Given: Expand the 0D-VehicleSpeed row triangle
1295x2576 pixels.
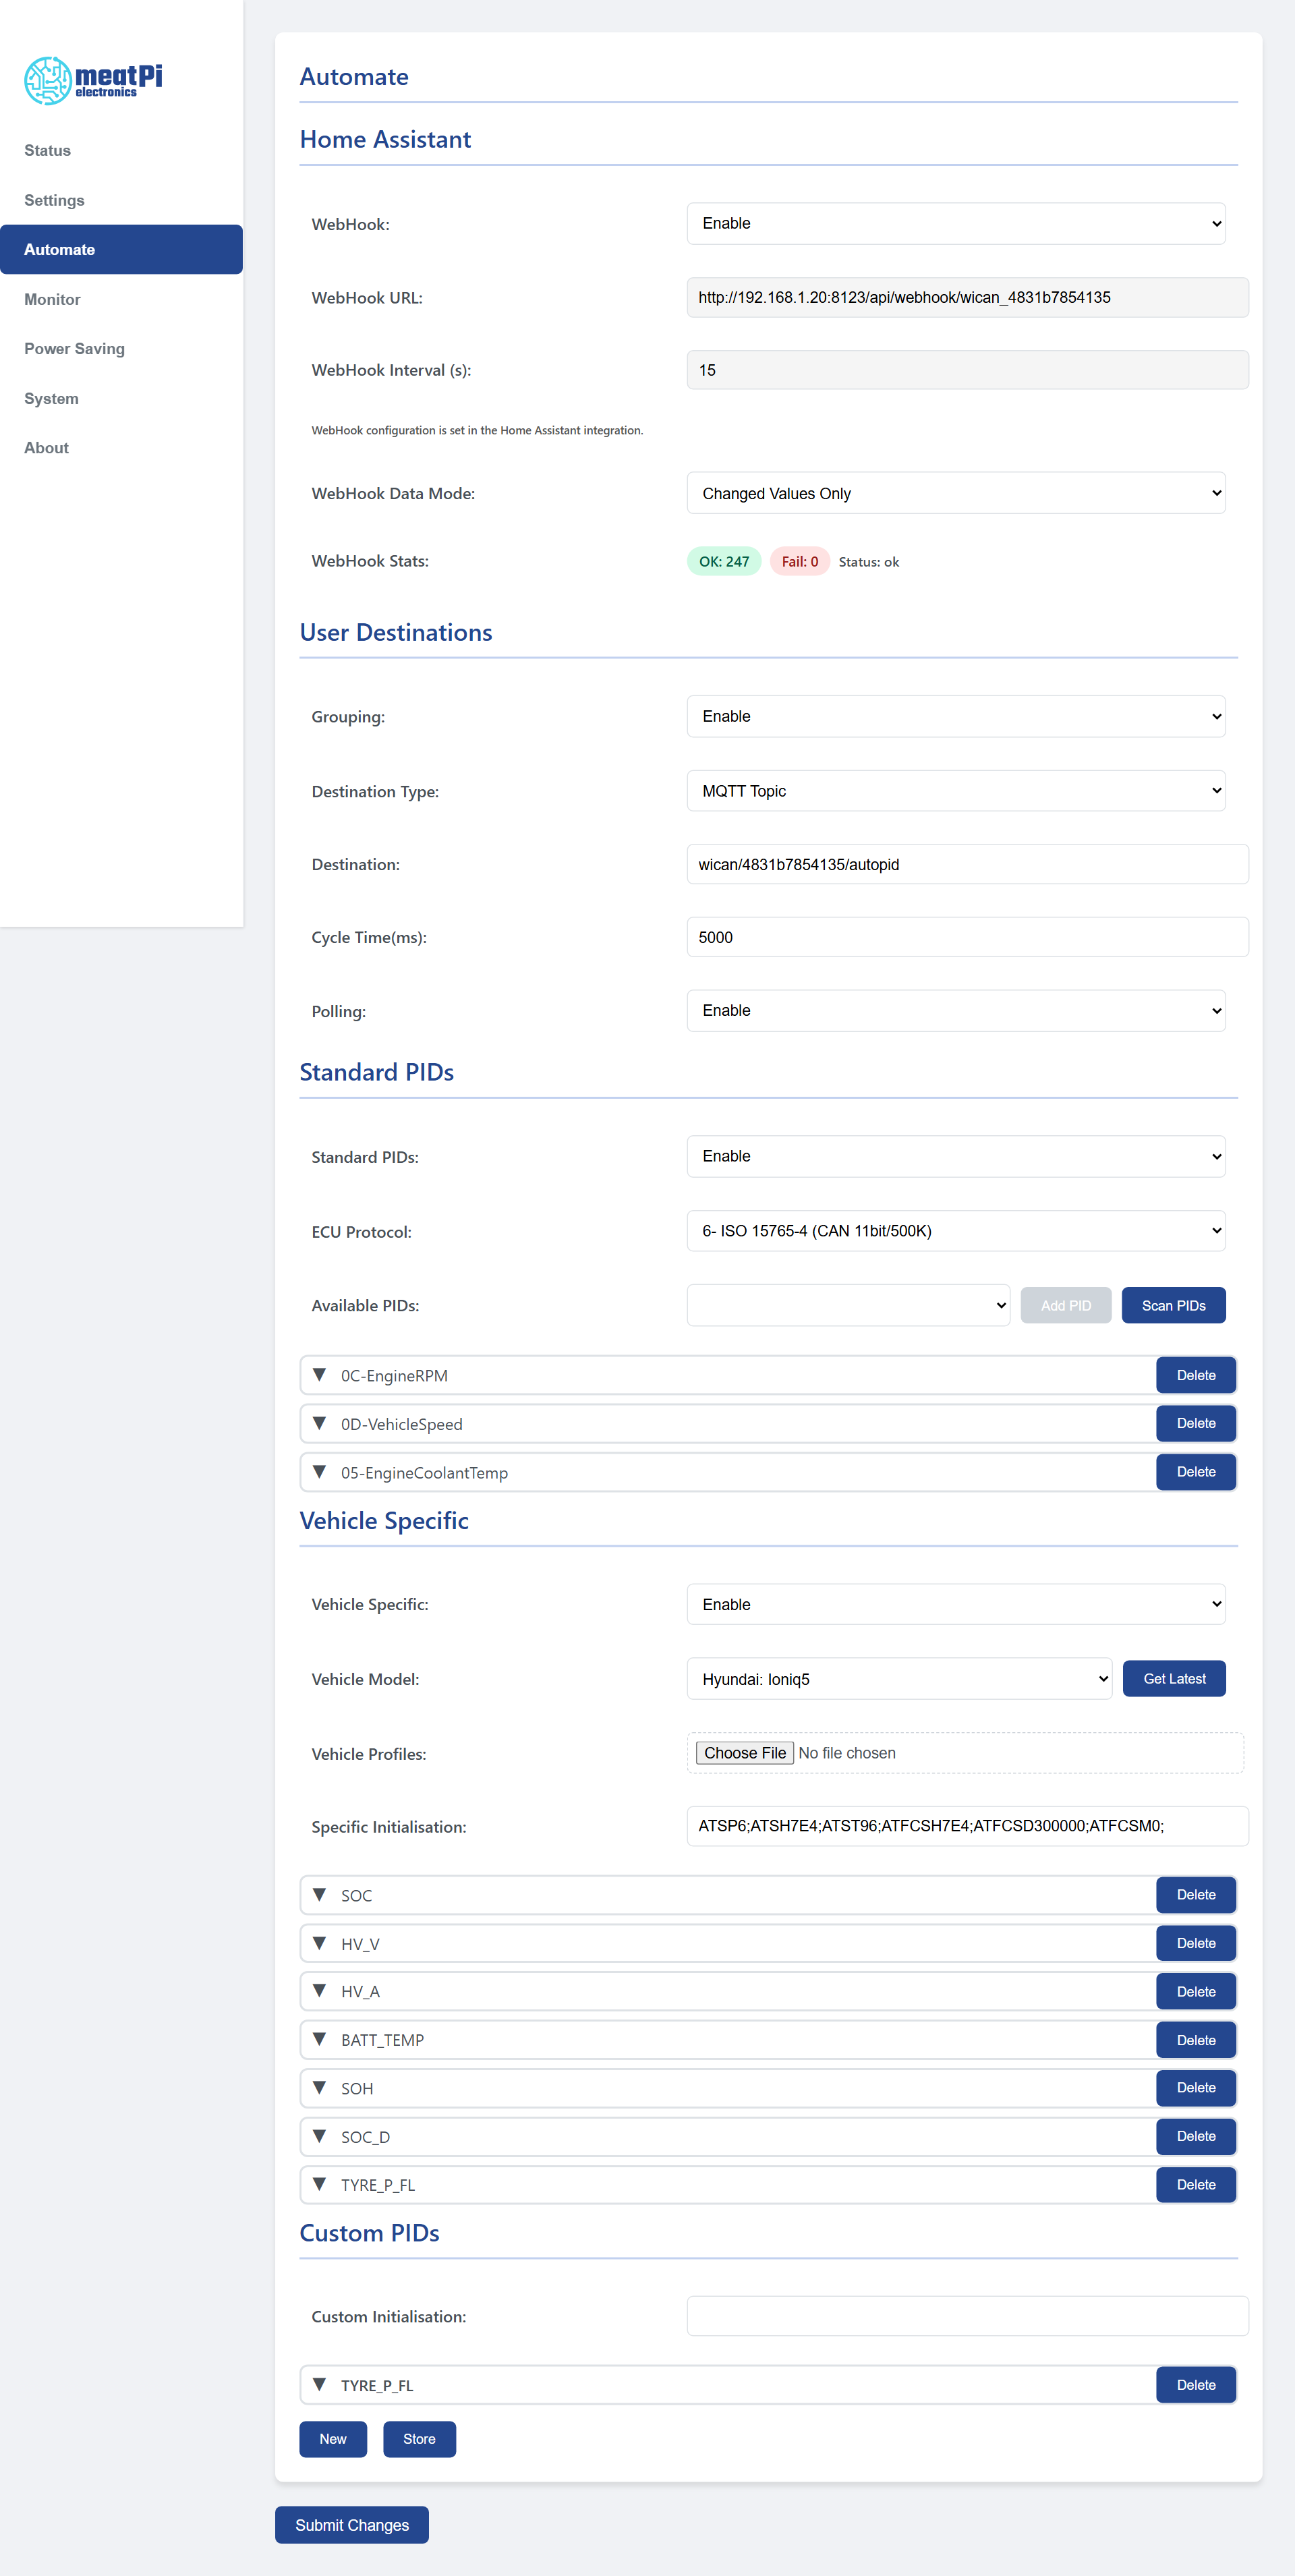Looking at the screenshot, I should 319,1423.
